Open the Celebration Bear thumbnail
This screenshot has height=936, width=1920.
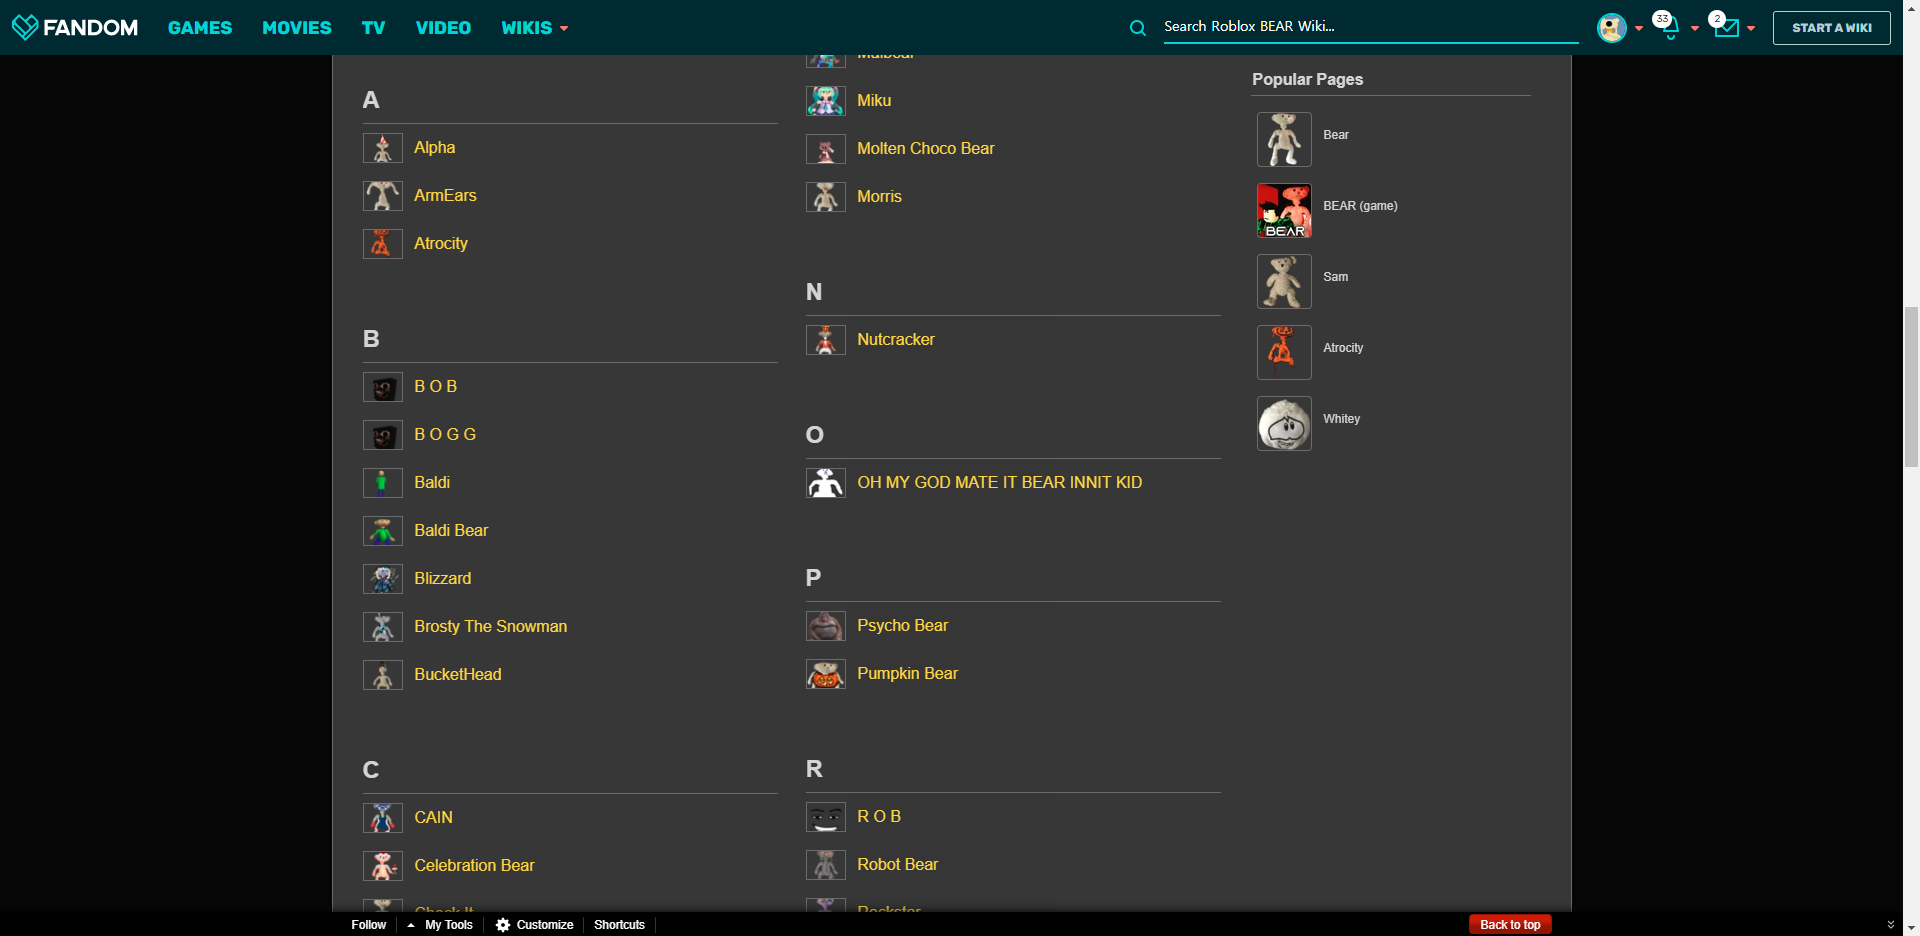(383, 866)
